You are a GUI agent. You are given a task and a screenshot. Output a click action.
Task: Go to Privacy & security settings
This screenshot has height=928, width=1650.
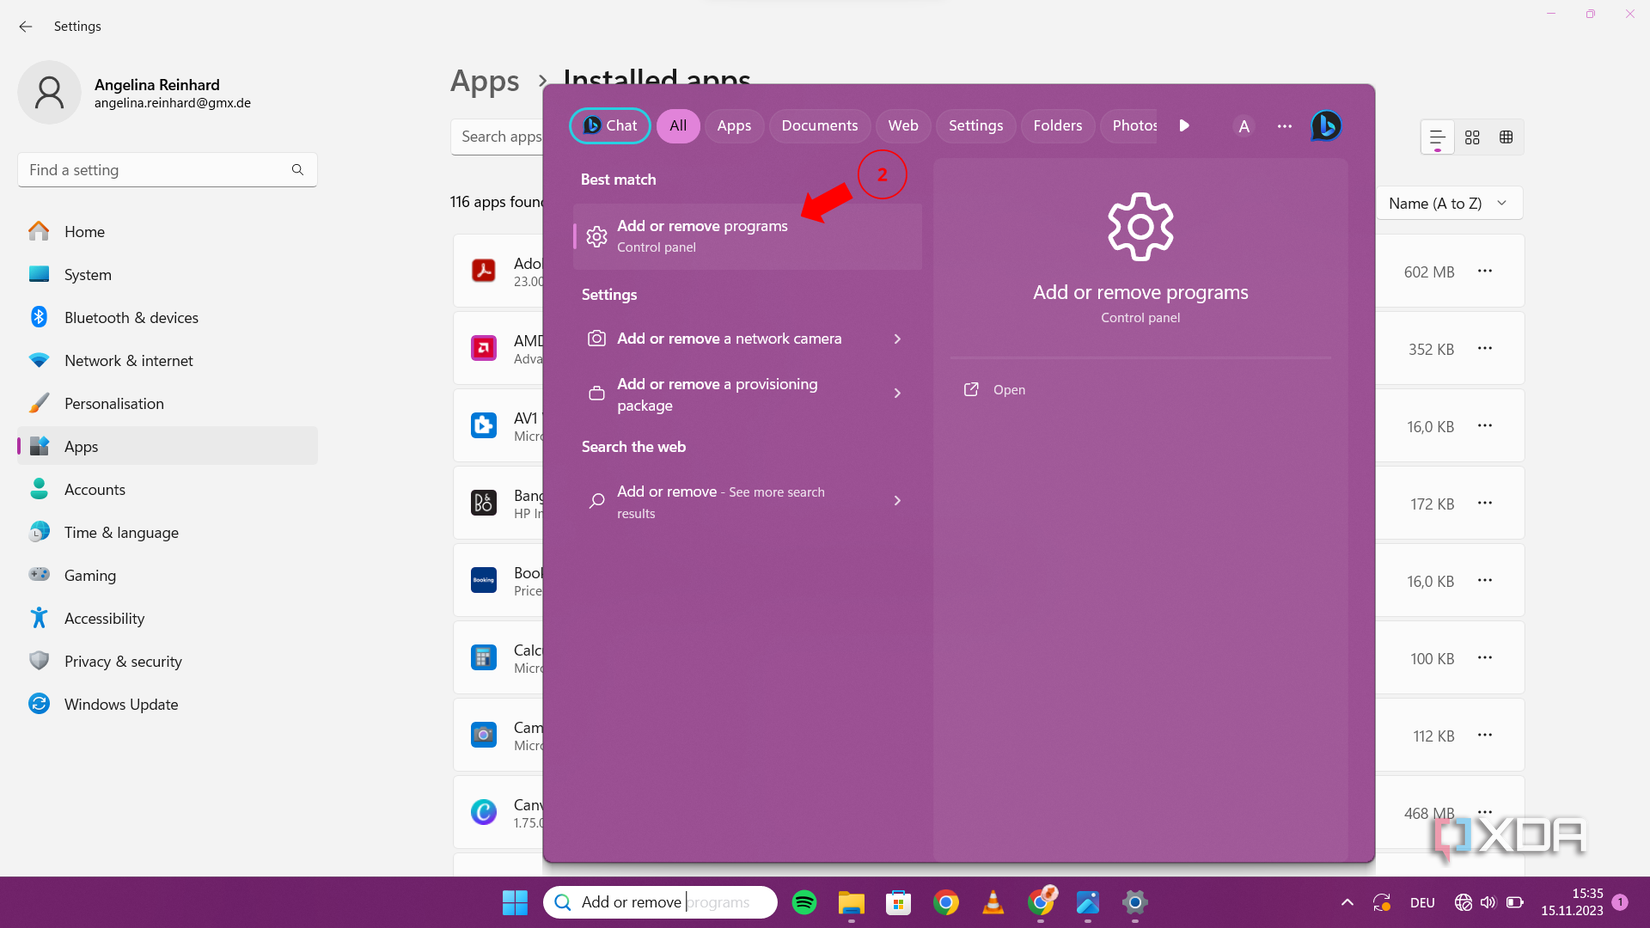click(167, 661)
